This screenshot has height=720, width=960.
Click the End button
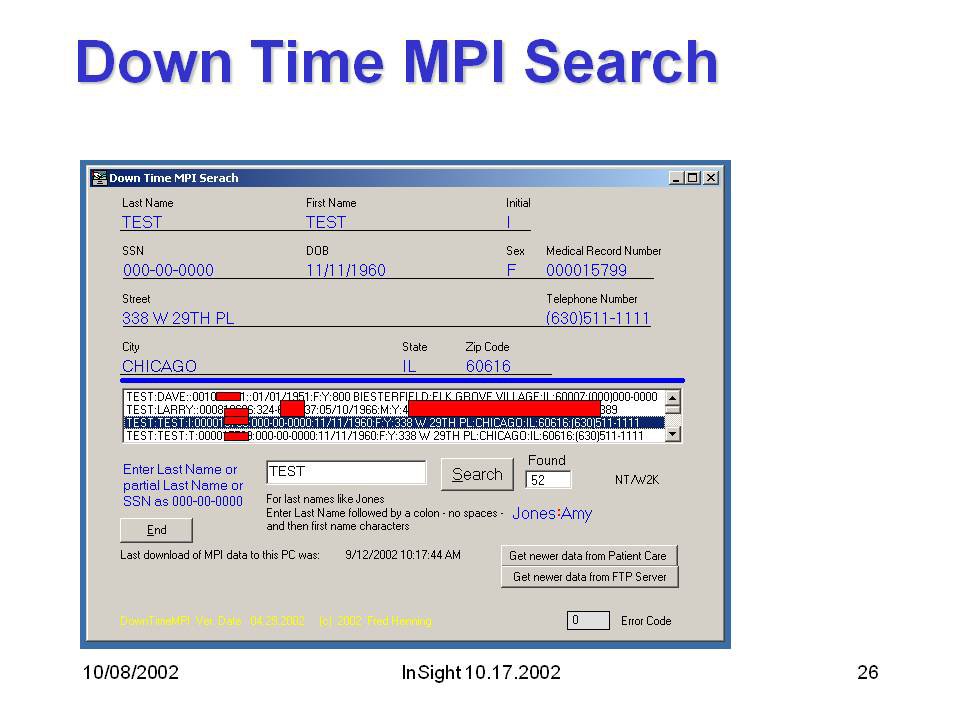tap(156, 530)
